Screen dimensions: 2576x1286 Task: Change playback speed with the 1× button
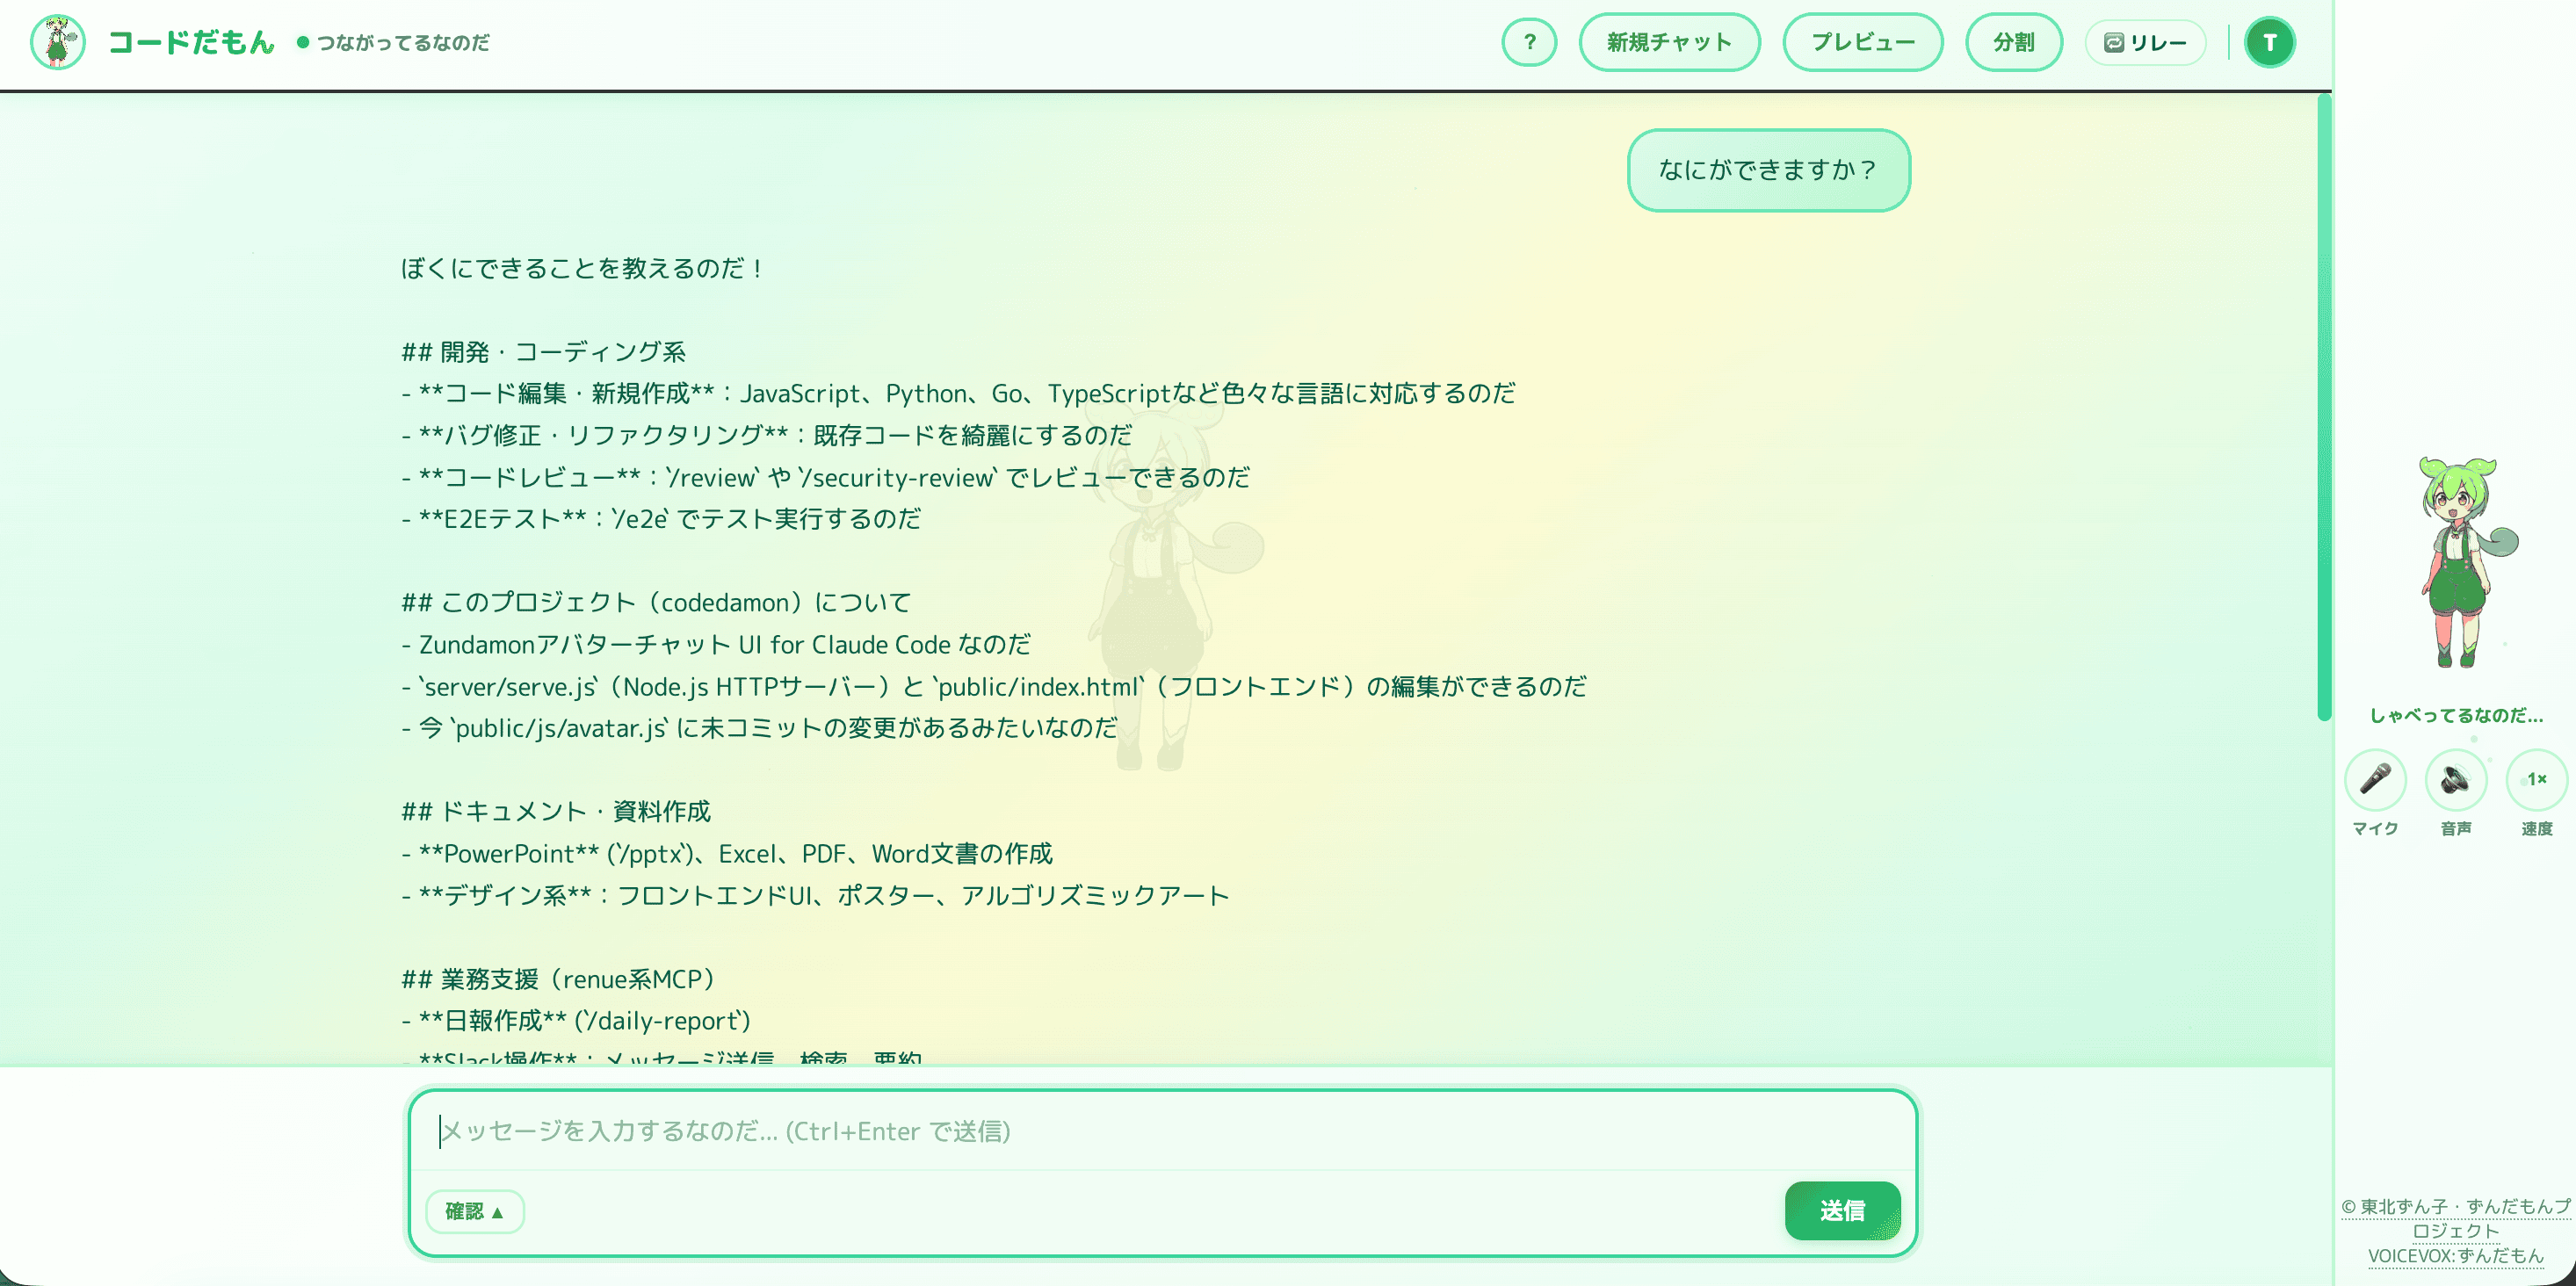click(2537, 780)
